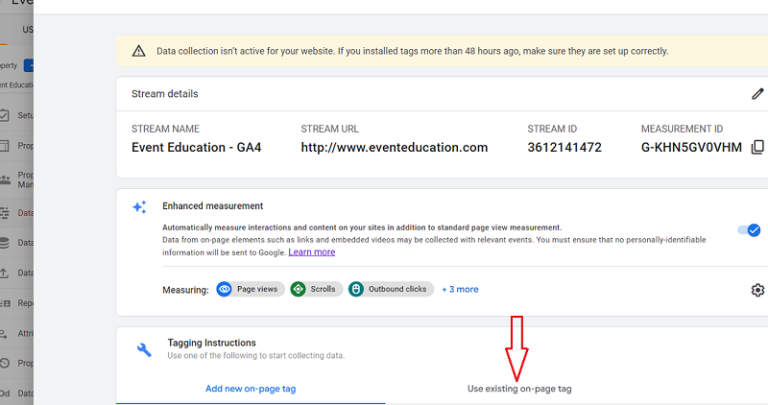The width and height of the screenshot is (768, 405).
Task: Open the Learn more link
Action: (312, 252)
